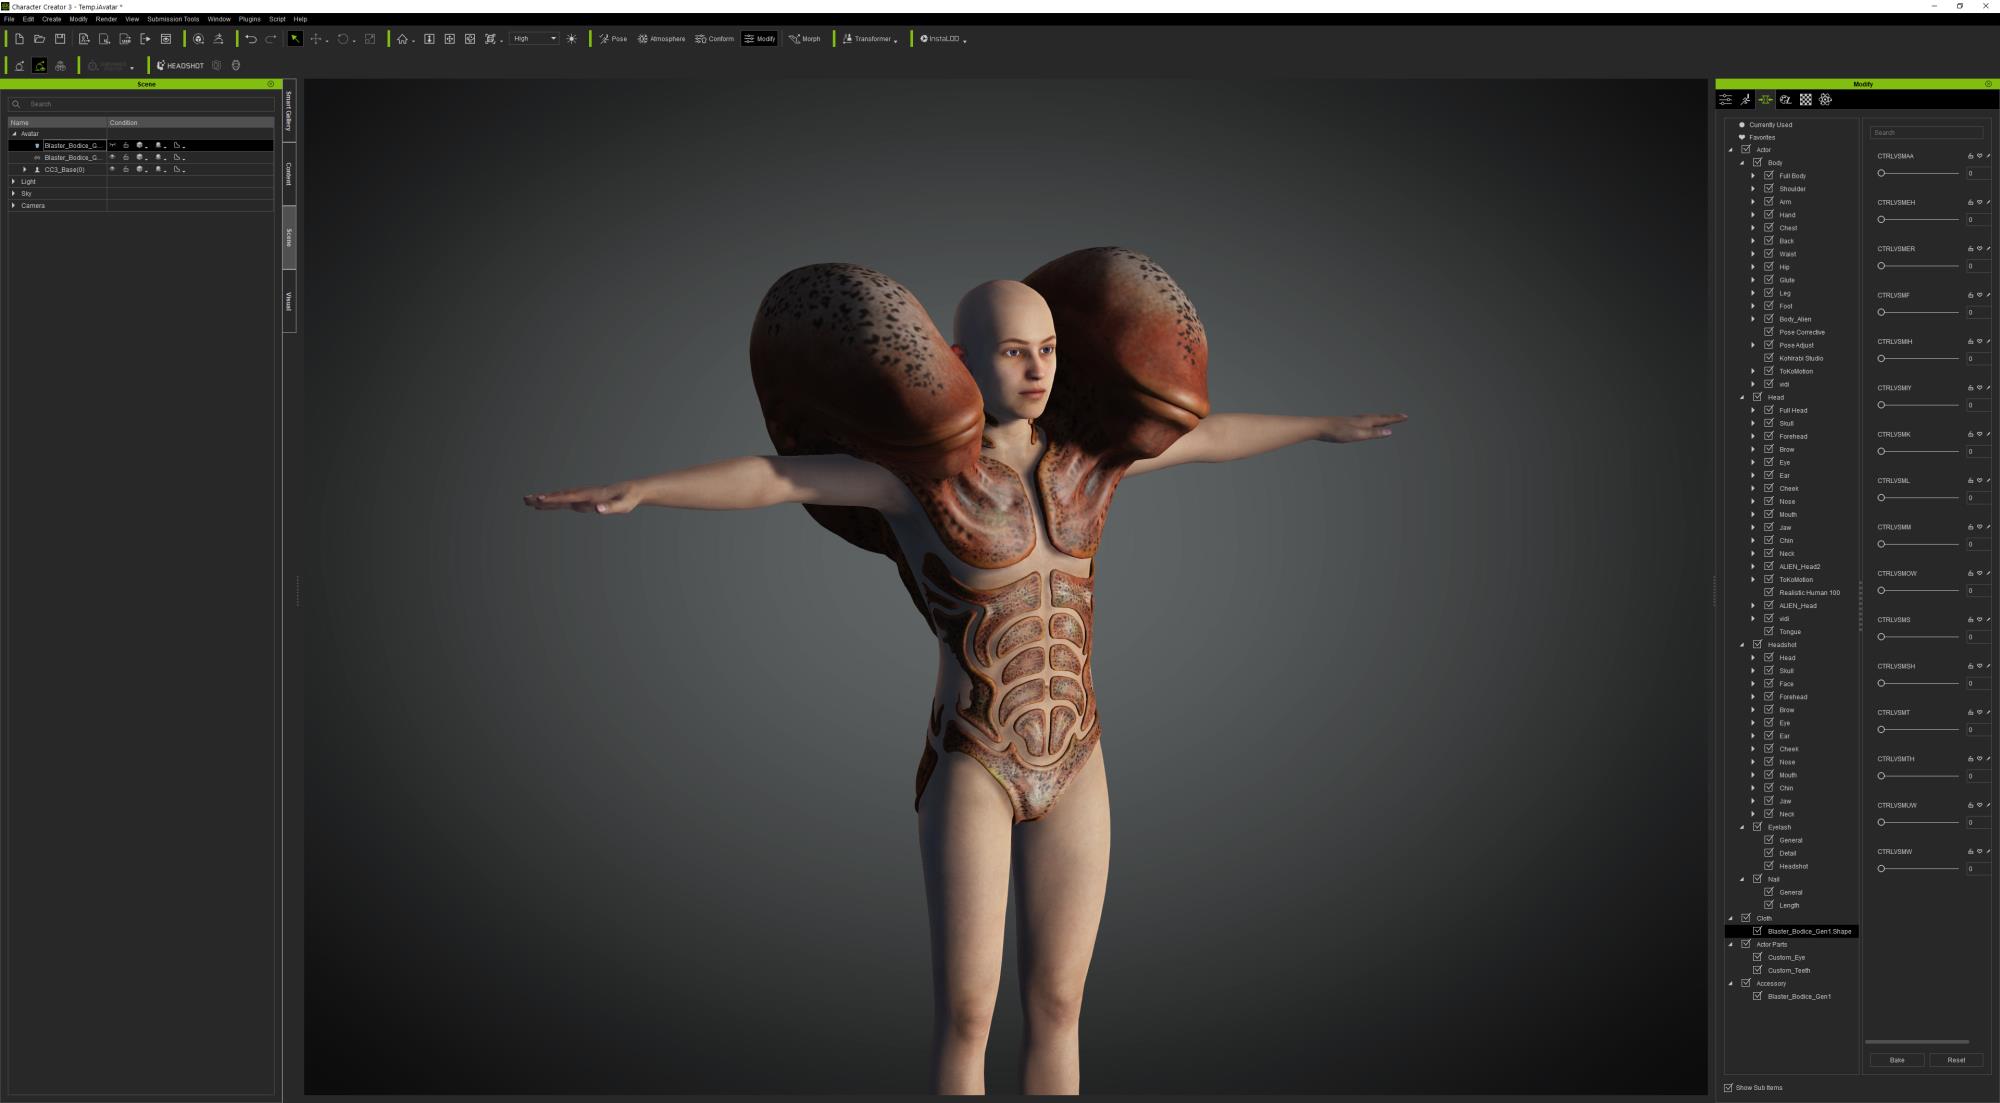Screen dimensions: 2000x1103
Task: Open the Modify panel Physics atom tab
Action: click(1825, 100)
